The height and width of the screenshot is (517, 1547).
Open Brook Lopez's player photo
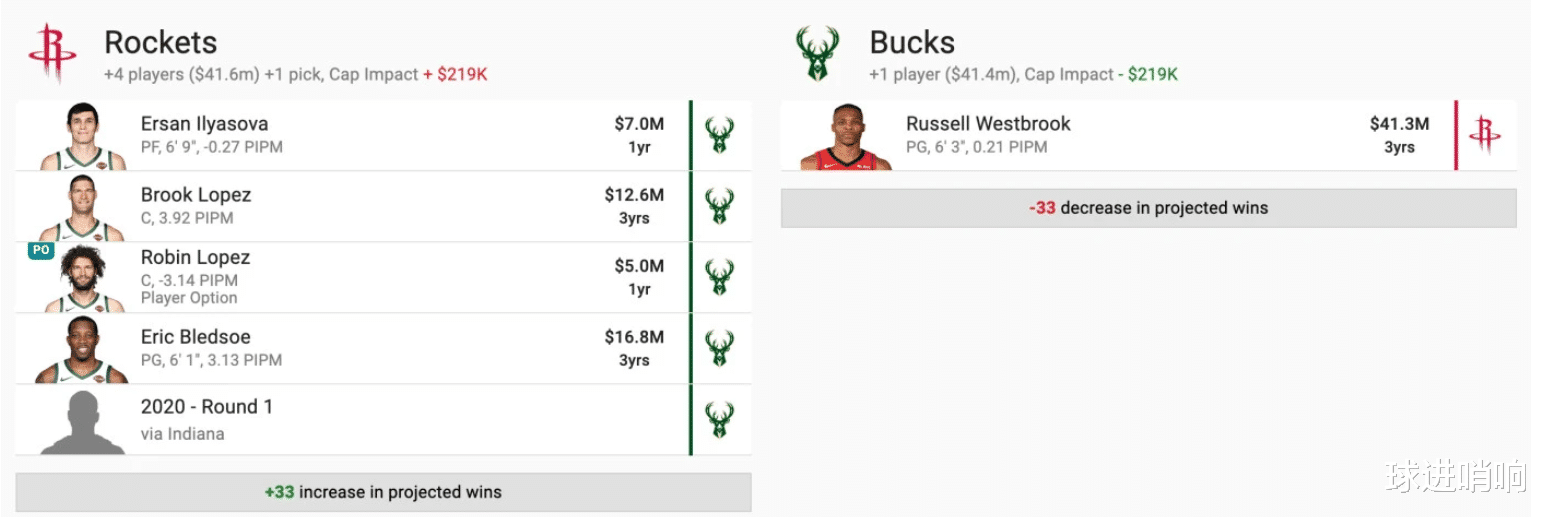click(83, 208)
